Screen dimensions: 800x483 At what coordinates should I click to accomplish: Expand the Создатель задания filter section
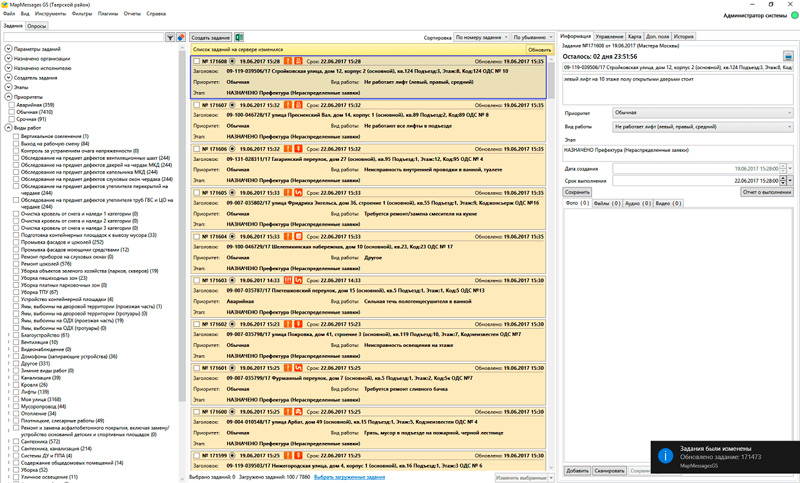[x=8, y=78]
